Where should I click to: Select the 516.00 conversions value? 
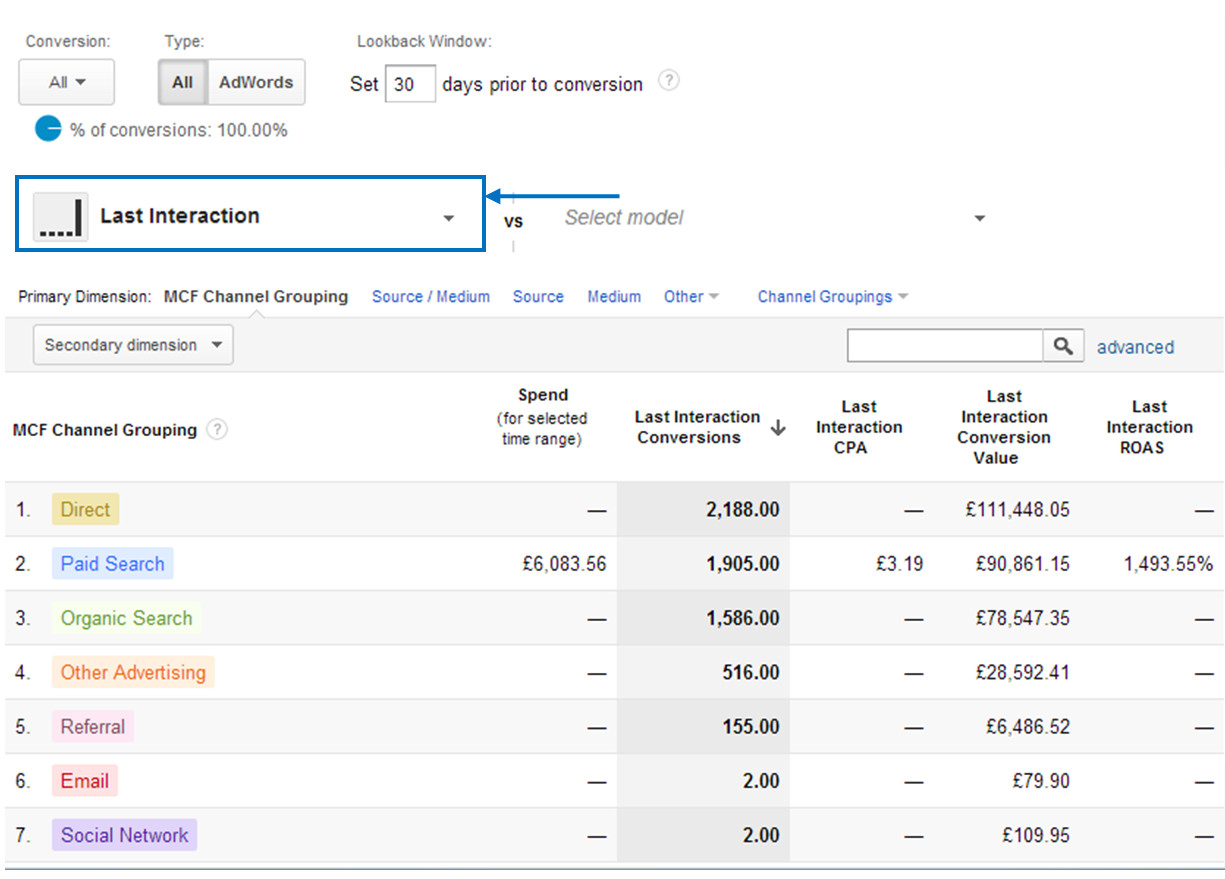(x=750, y=673)
